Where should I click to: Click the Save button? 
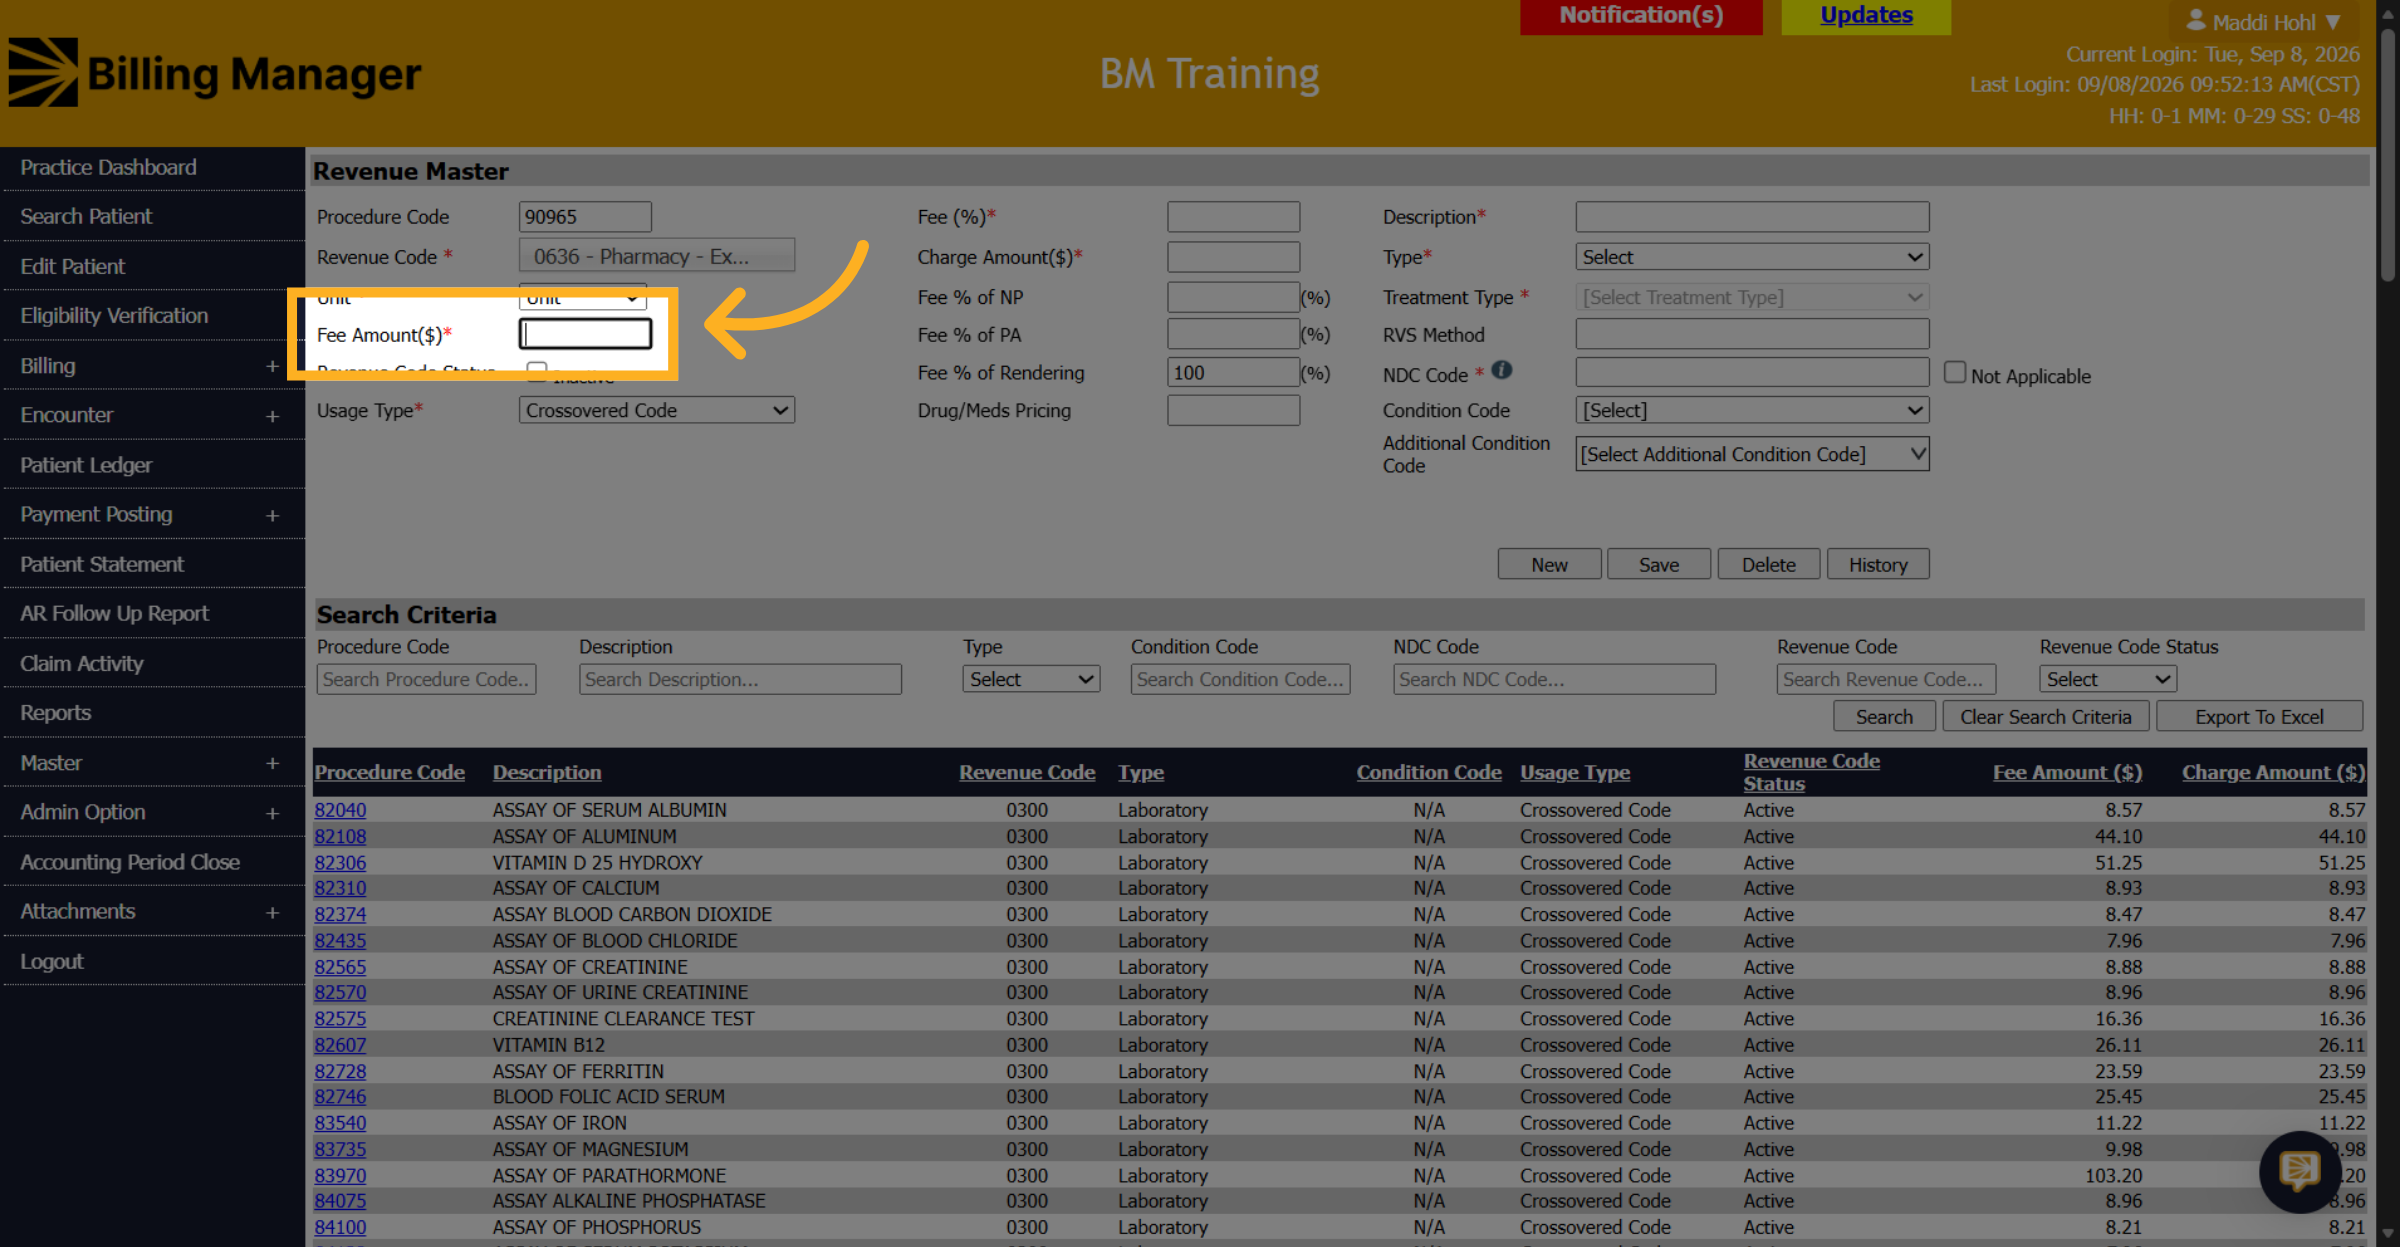1659,565
